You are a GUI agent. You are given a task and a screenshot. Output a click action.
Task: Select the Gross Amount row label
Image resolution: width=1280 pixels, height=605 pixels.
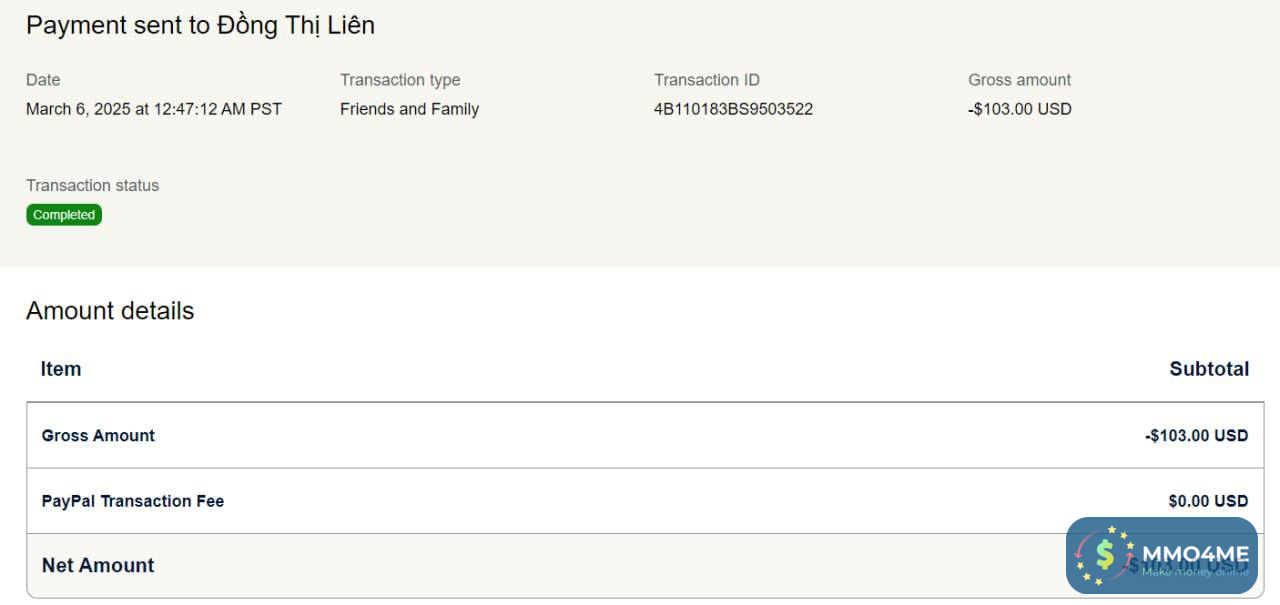(x=98, y=436)
